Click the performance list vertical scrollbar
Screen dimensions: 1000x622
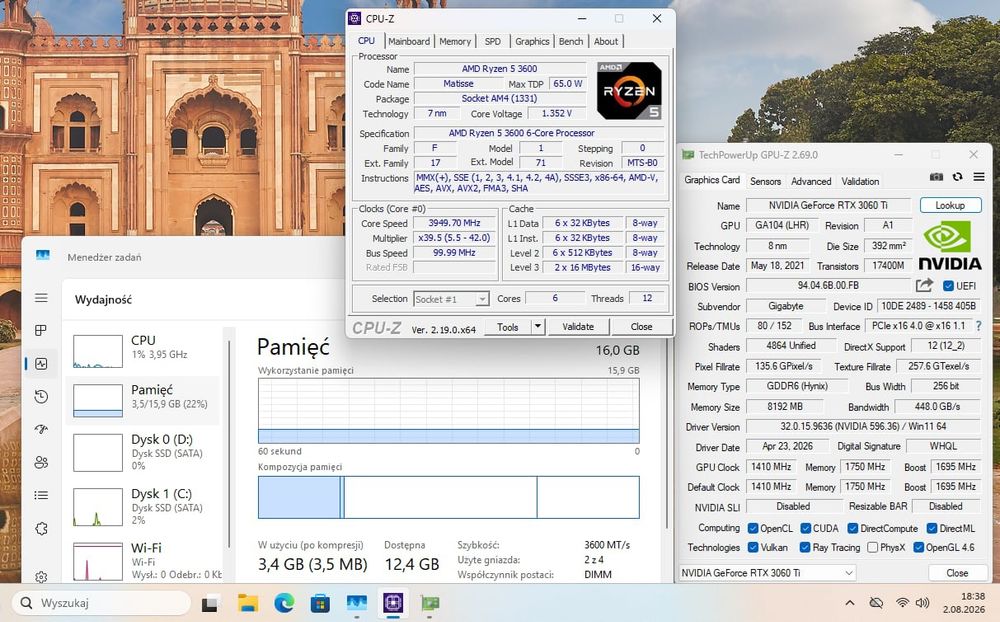click(x=229, y=443)
